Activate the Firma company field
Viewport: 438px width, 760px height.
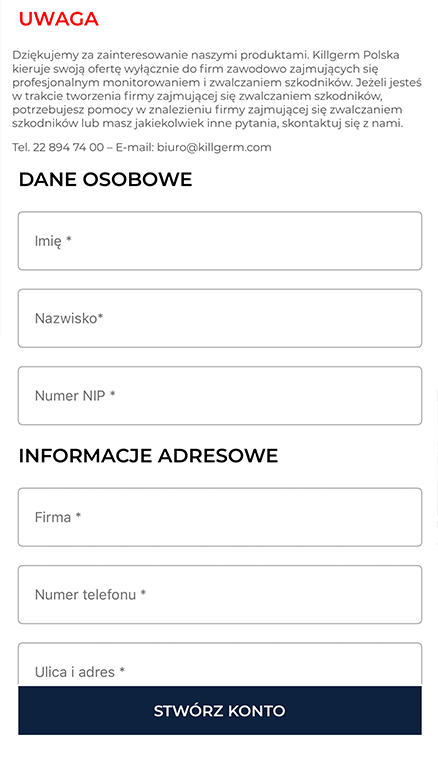click(219, 517)
